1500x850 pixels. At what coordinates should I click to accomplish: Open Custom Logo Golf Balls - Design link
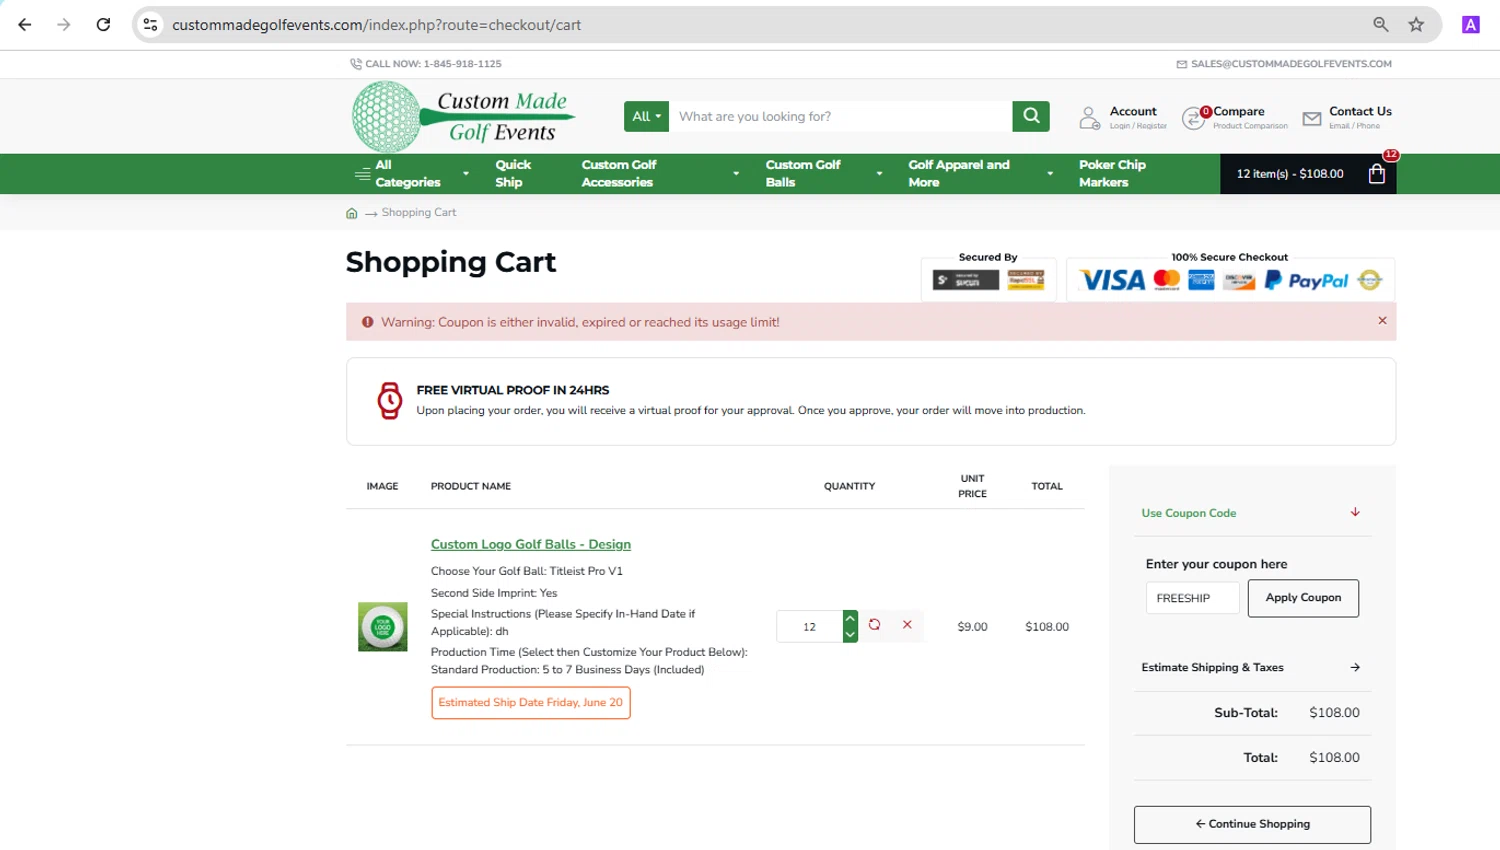[531, 544]
